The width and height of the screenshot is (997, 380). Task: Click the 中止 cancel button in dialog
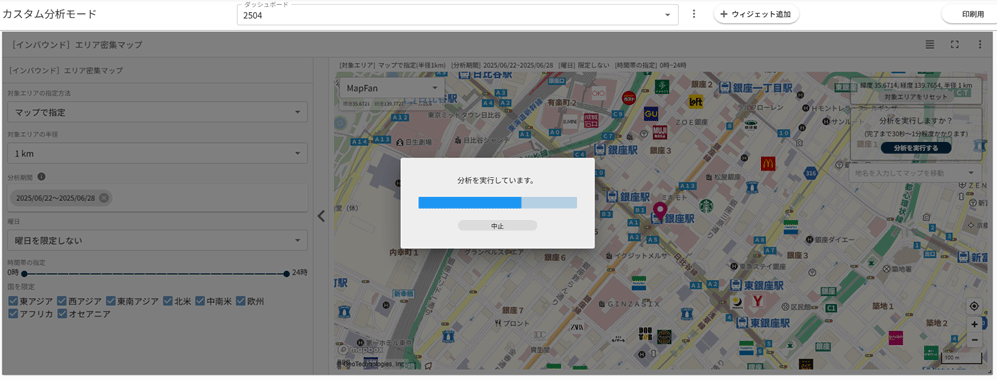click(x=497, y=226)
